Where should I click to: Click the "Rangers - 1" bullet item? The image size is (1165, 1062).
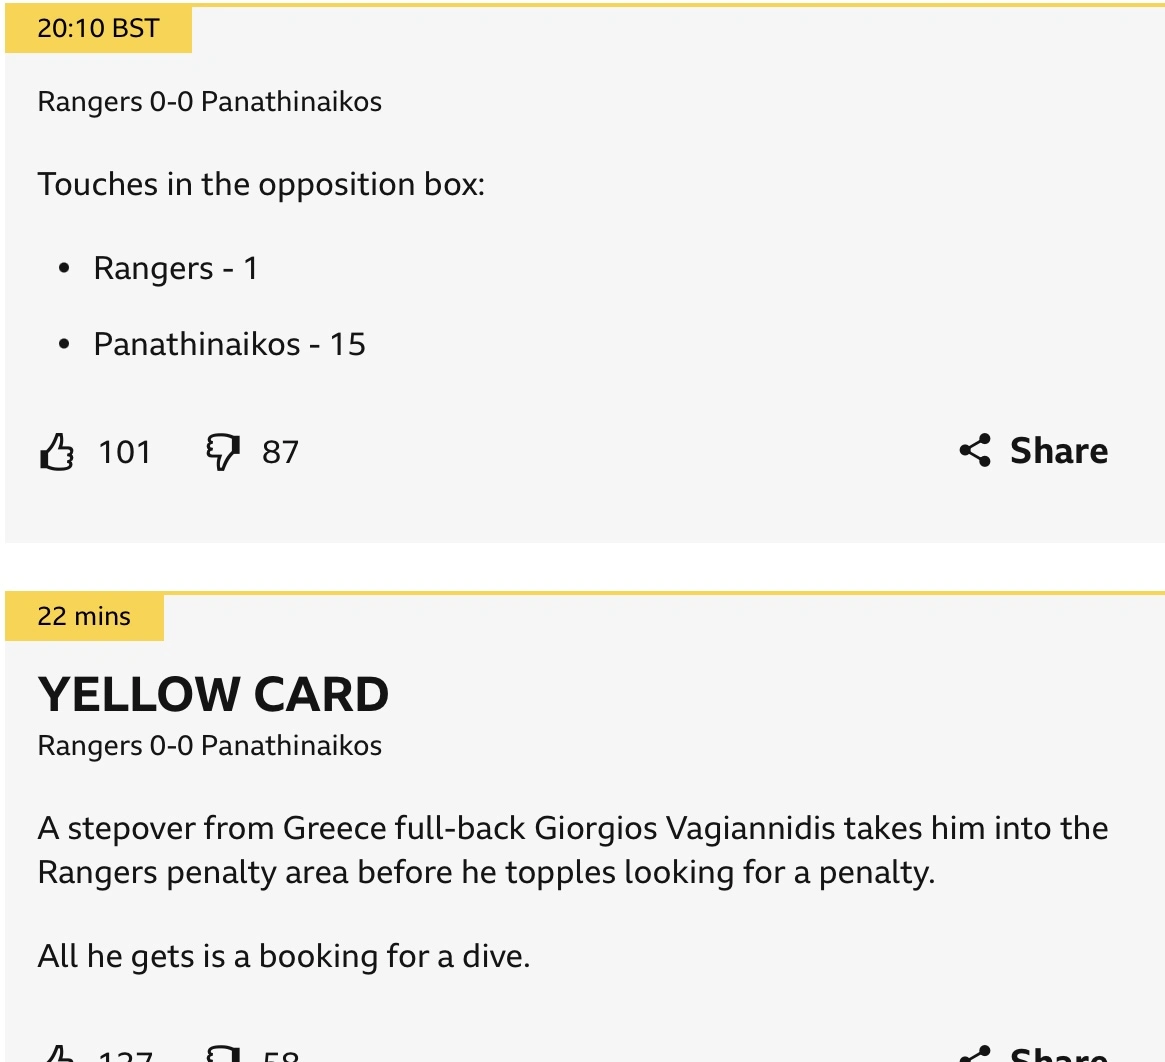point(176,268)
